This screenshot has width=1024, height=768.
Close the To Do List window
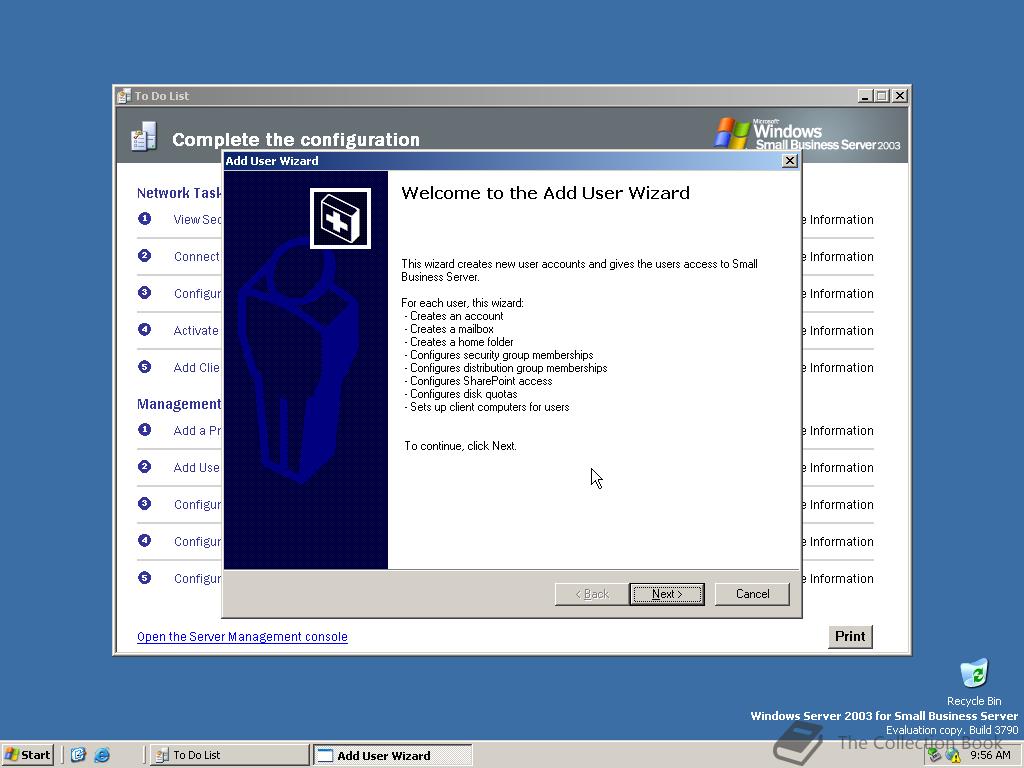click(x=899, y=96)
